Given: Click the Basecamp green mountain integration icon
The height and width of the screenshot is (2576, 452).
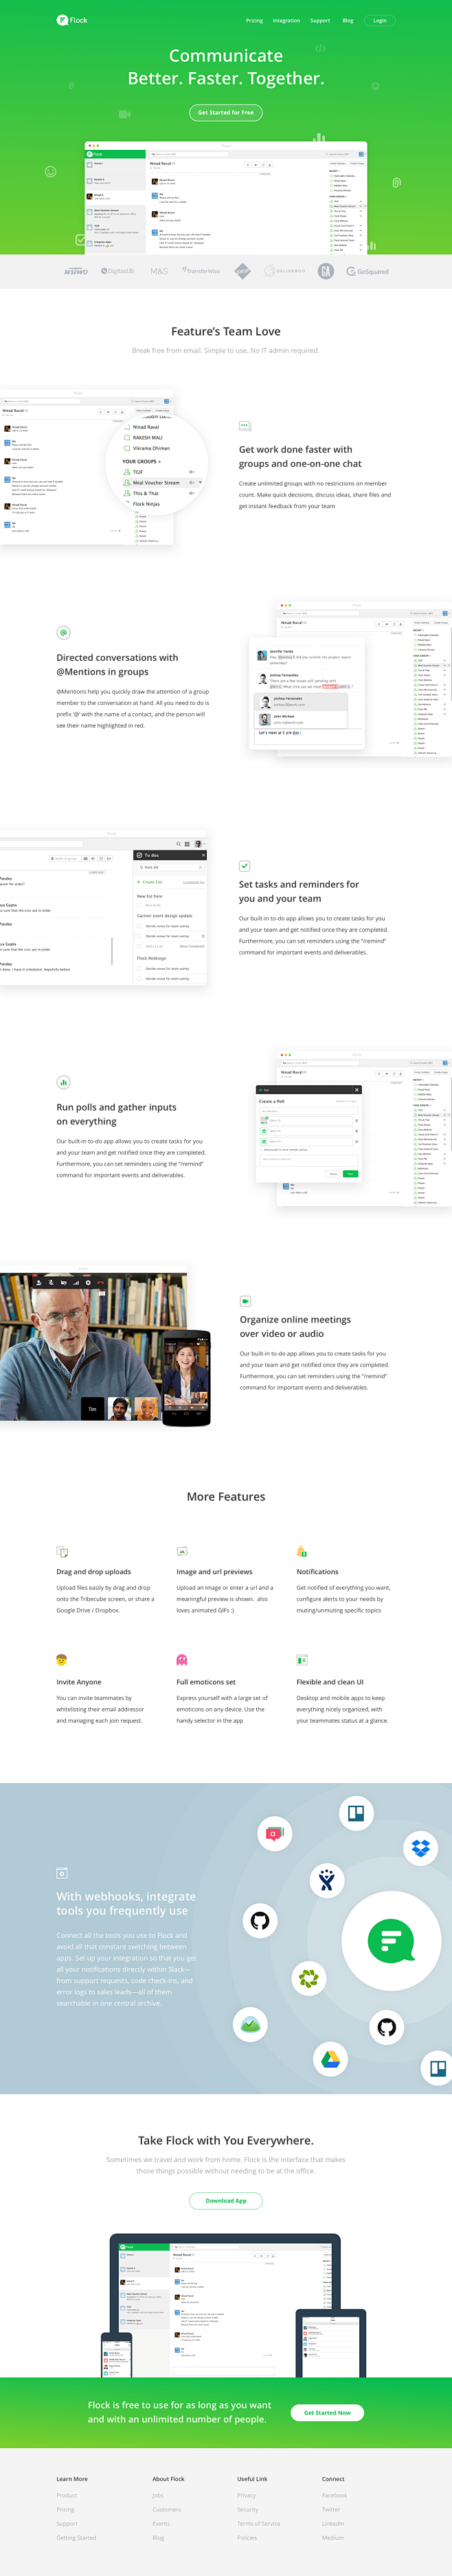Looking at the screenshot, I should point(250,2025).
